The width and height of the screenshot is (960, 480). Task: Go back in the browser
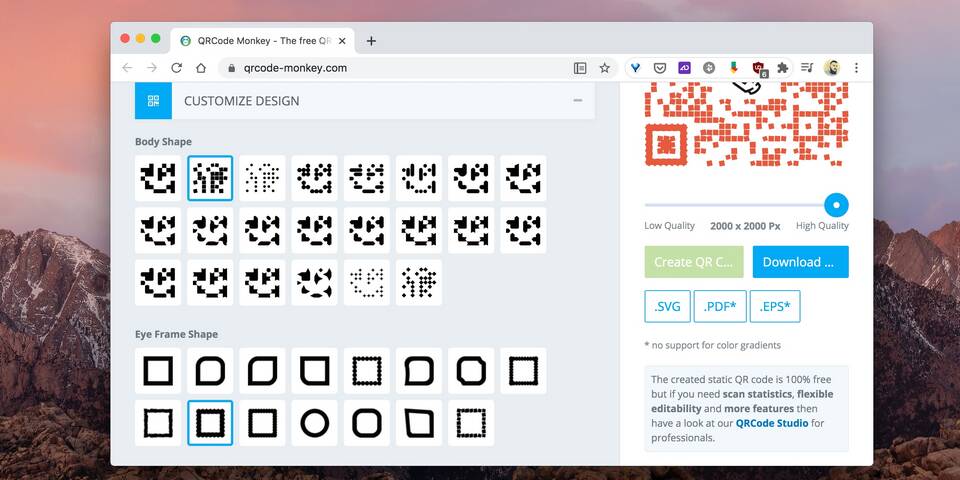coord(127,68)
